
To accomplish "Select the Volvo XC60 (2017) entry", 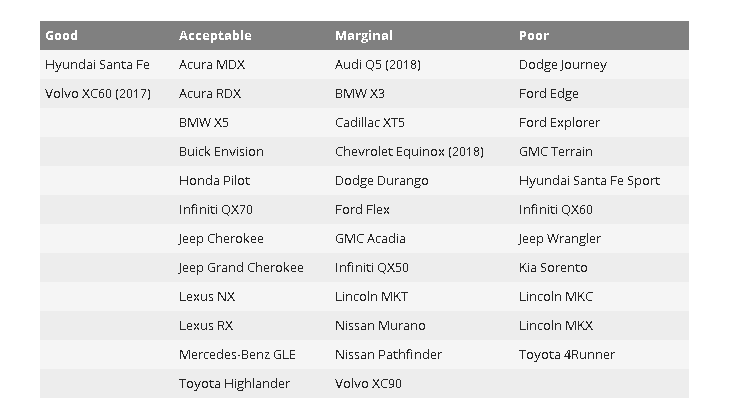I will pyautogui.click(x=98, y=94).
